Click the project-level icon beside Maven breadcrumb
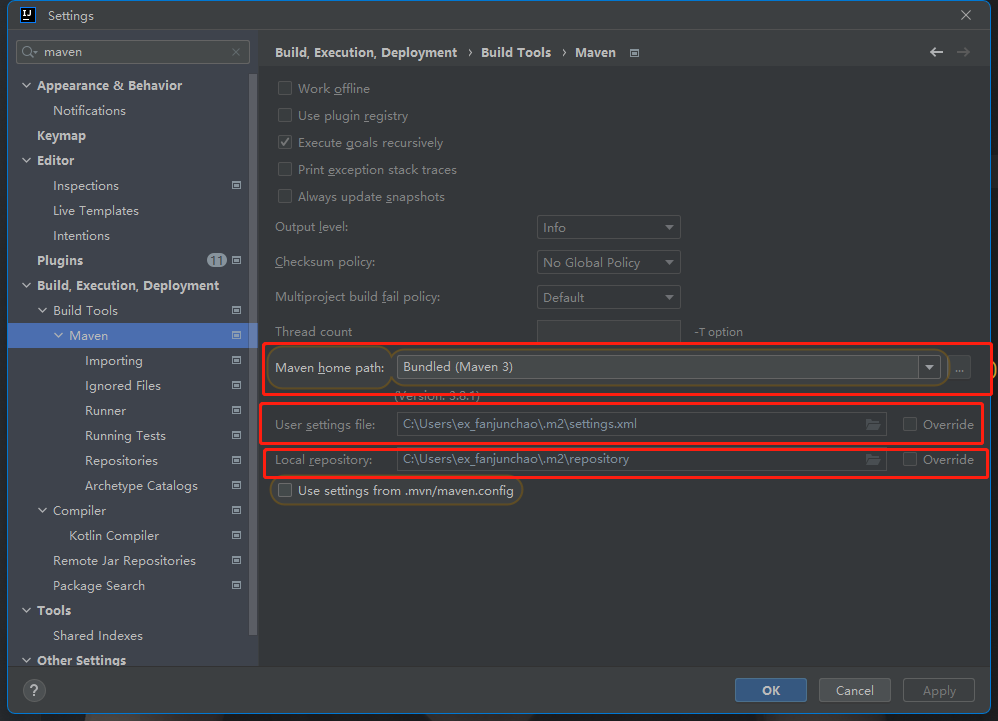The width and height of the screenshot is (998, 721). (635, 53)
